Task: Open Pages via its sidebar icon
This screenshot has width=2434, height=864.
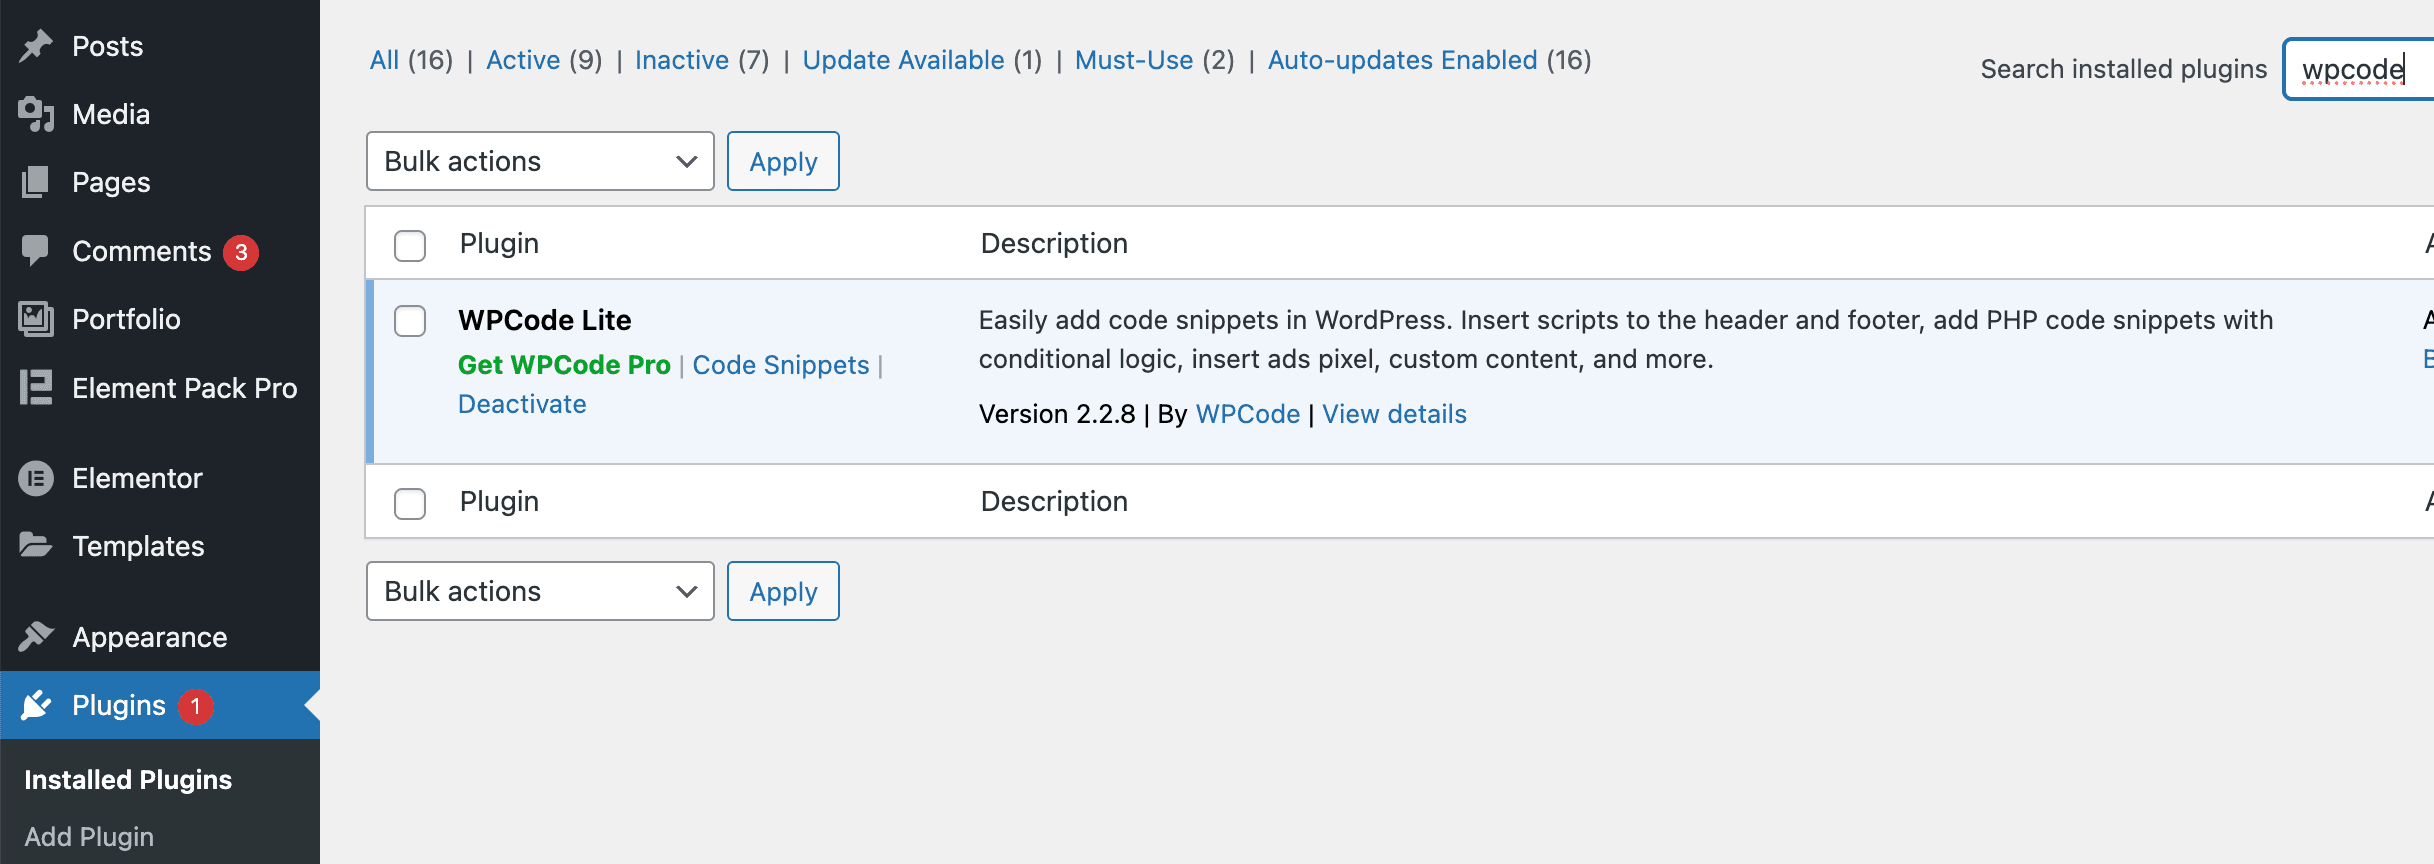Action: pyautogui.click(x=36, y=182)
